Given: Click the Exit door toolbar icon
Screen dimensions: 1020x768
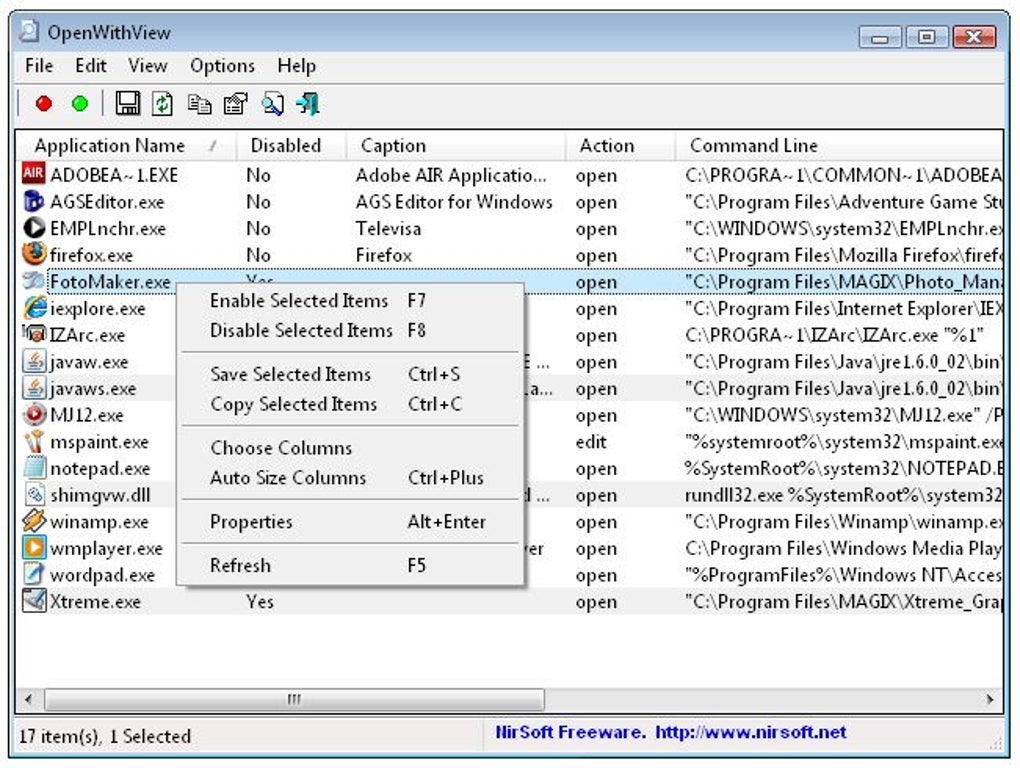Looking at the screenshot, I should tap(308, 104).
